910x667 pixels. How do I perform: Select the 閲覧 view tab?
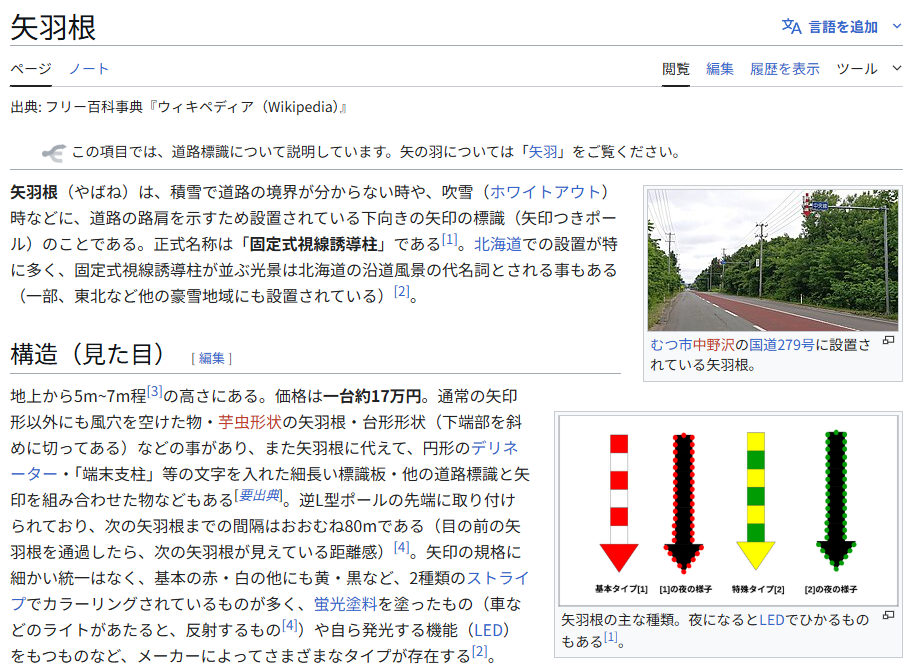pos(676,69)
